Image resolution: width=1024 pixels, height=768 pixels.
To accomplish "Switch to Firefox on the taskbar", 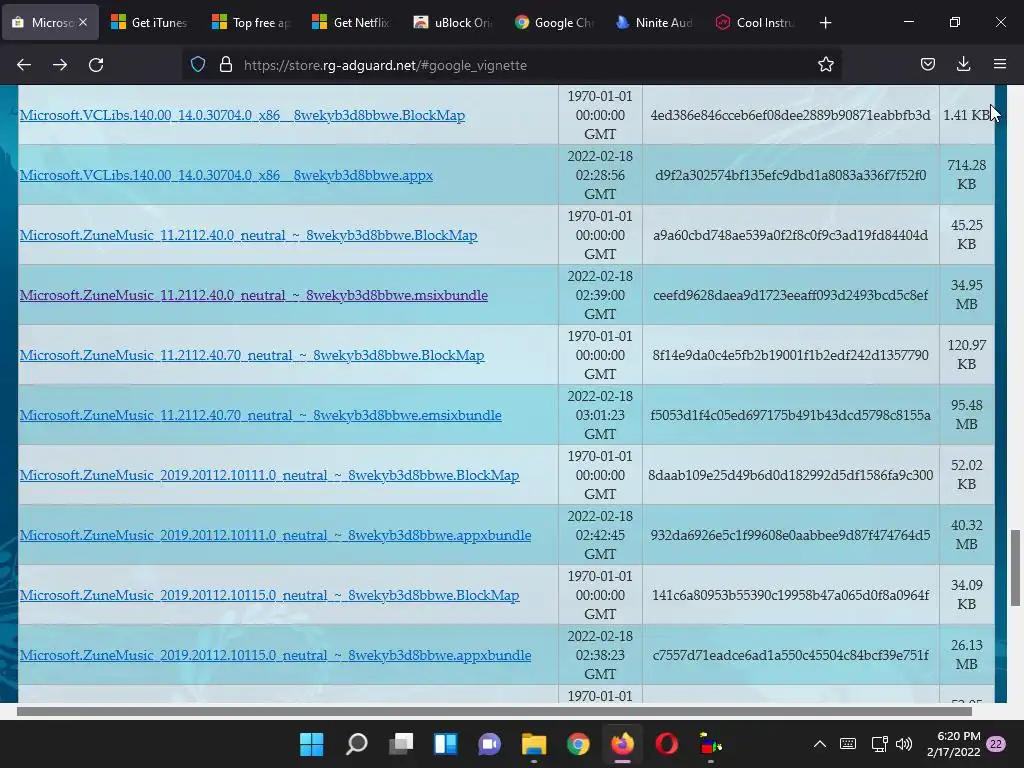I will tap(622, 744).
